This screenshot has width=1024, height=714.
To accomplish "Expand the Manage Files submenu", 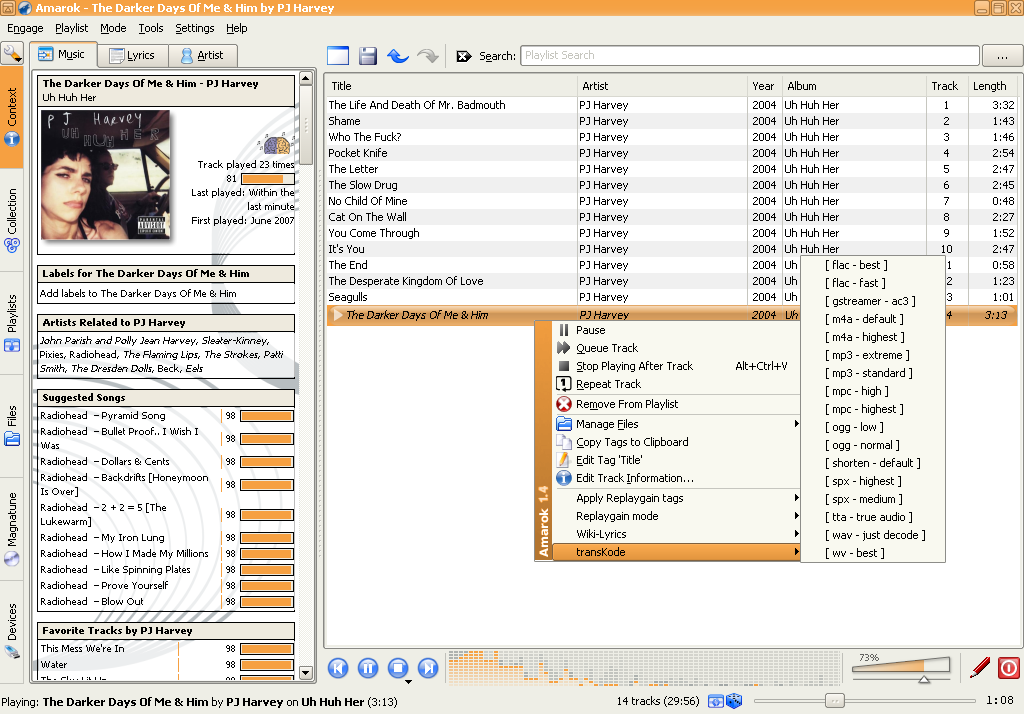I will 676,424.
